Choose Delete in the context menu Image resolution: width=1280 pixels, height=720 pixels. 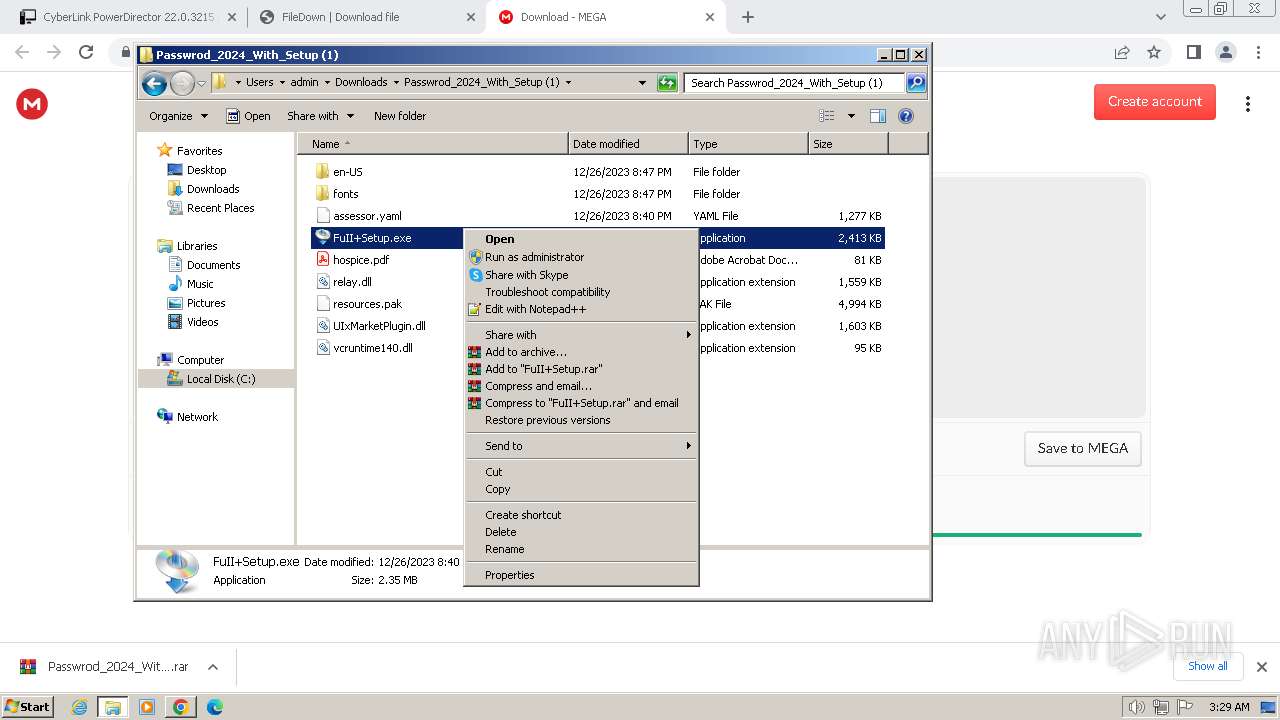[581, 532]
